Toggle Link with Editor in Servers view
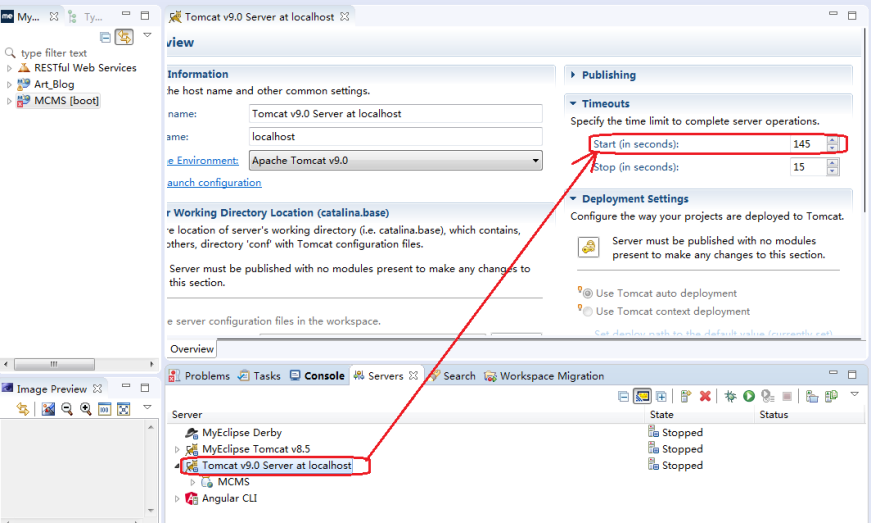Viewport: 872px width, 523px height. (x=642, y=396)
